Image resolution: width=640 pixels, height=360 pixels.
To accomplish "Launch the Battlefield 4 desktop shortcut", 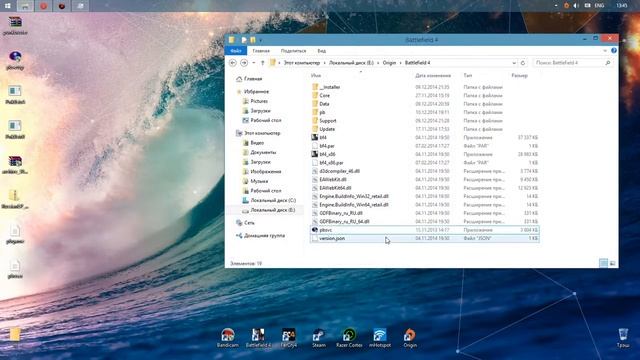I will coord(258,338).
